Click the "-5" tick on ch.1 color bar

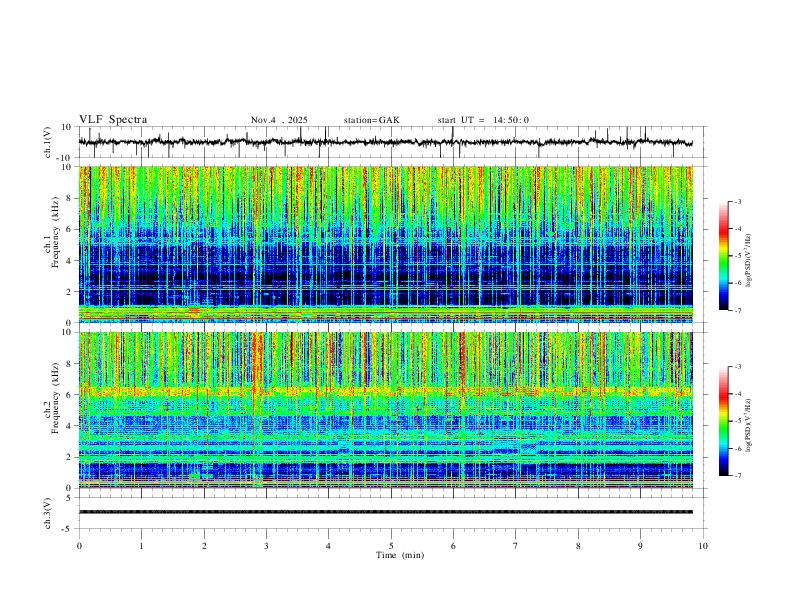pos(737,256)
